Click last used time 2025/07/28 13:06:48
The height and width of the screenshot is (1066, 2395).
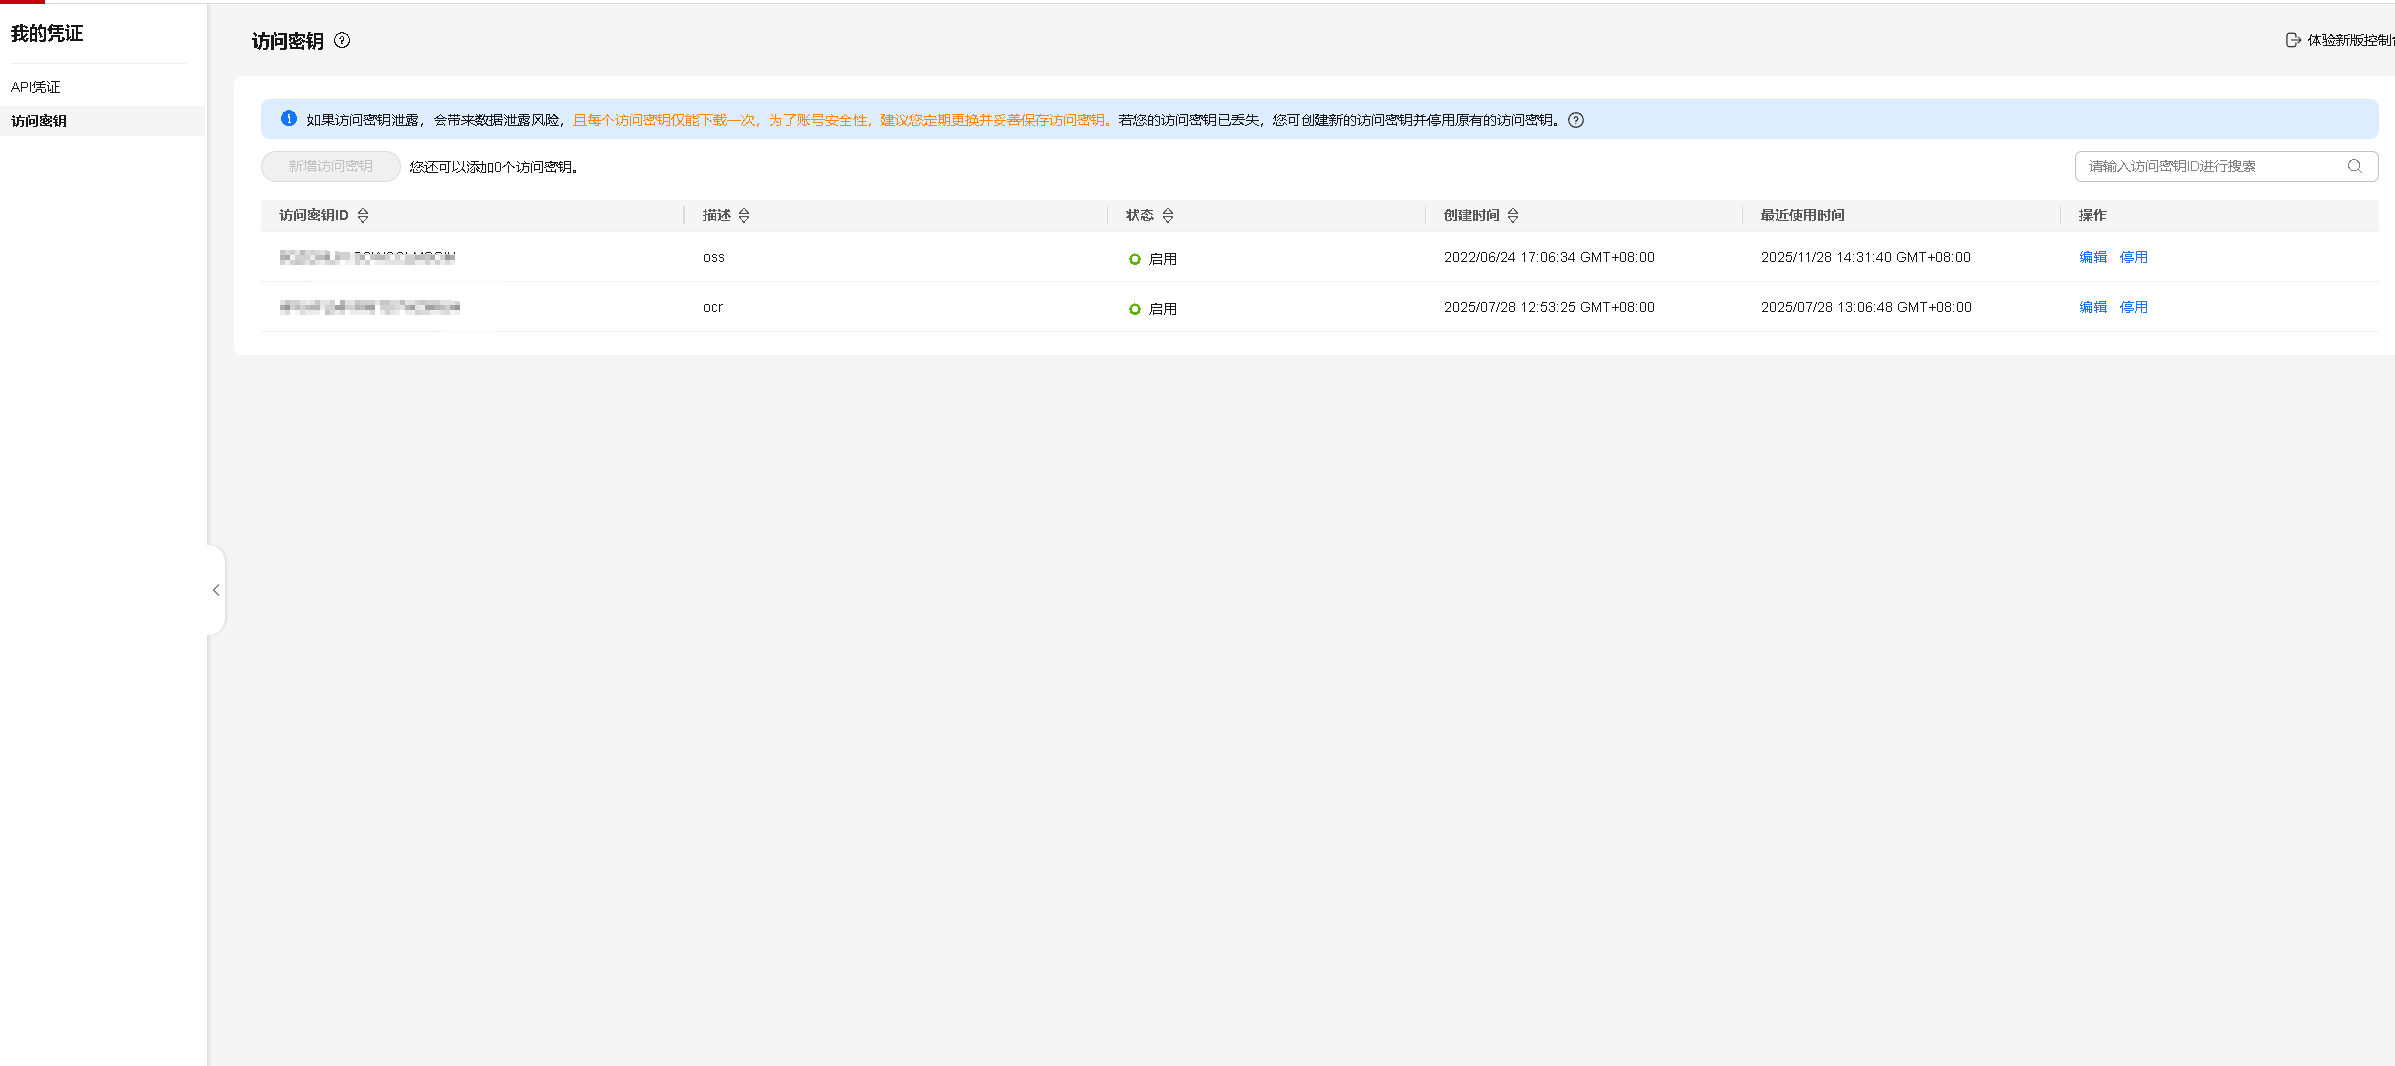(1866, 307)
